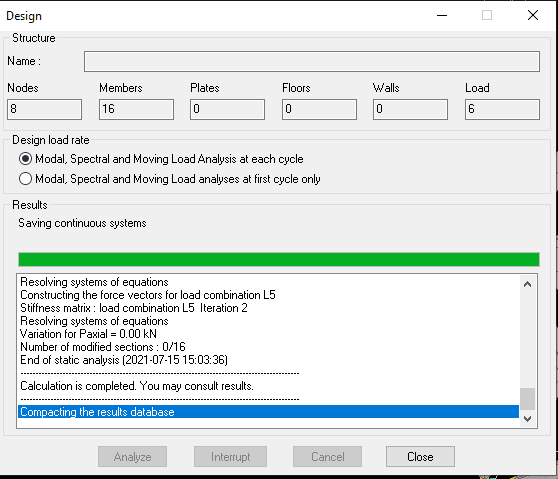The height and width of the screenshot is (479, 558).
Task: Click the disabled Analyze button
Action: [x=132, y=457]
